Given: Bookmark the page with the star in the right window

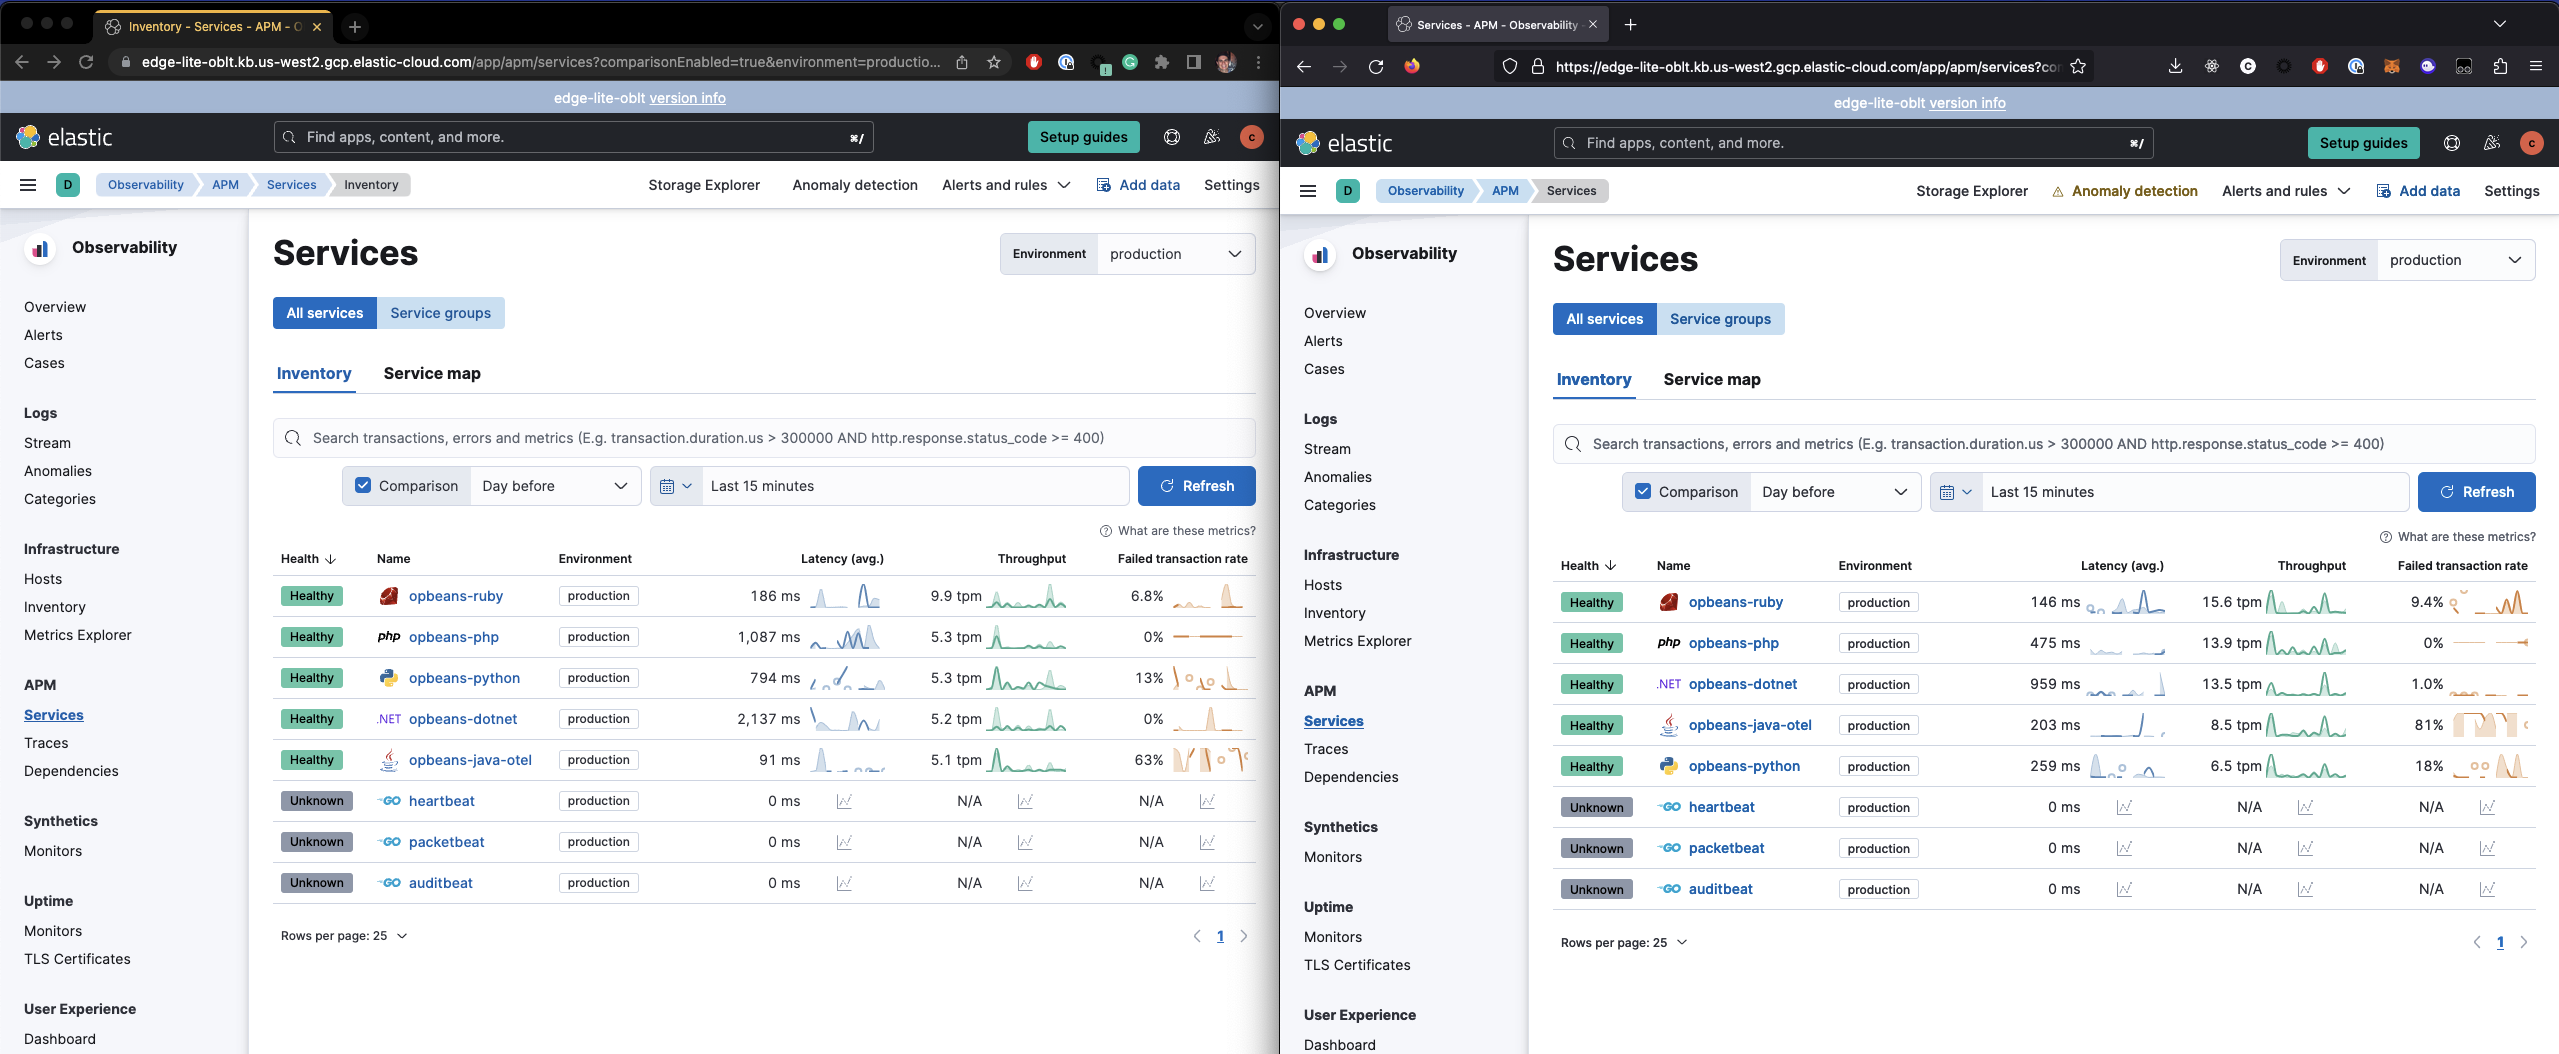Looking at the screenshot, I should coord(2078,67).
